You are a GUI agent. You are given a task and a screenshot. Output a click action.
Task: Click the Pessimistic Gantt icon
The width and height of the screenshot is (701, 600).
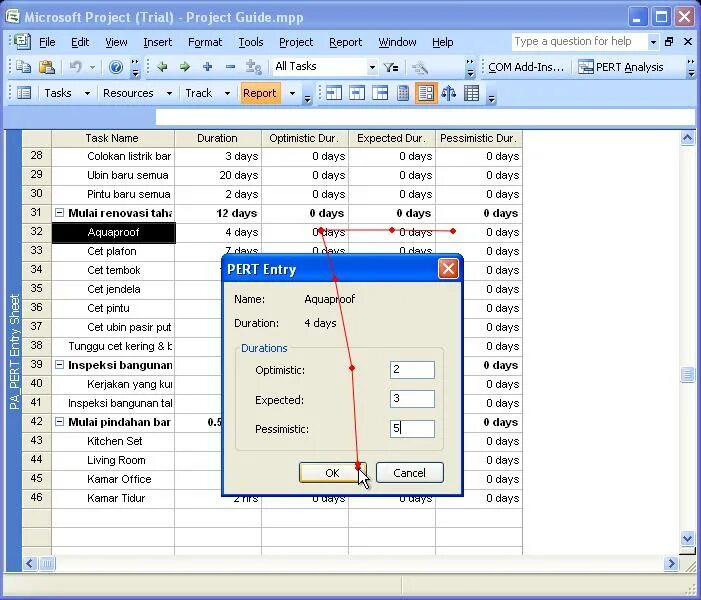click(x=380, y=93)
